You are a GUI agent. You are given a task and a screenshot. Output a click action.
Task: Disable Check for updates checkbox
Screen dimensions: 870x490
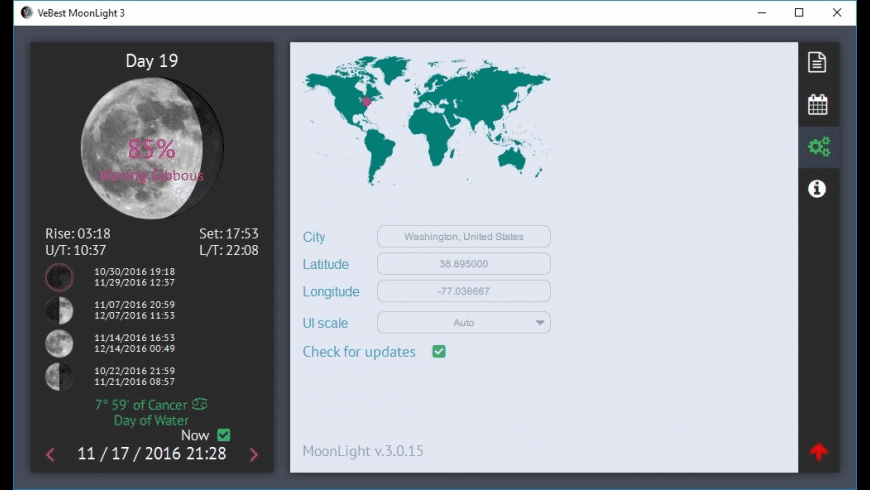click(x=439, y=351)
